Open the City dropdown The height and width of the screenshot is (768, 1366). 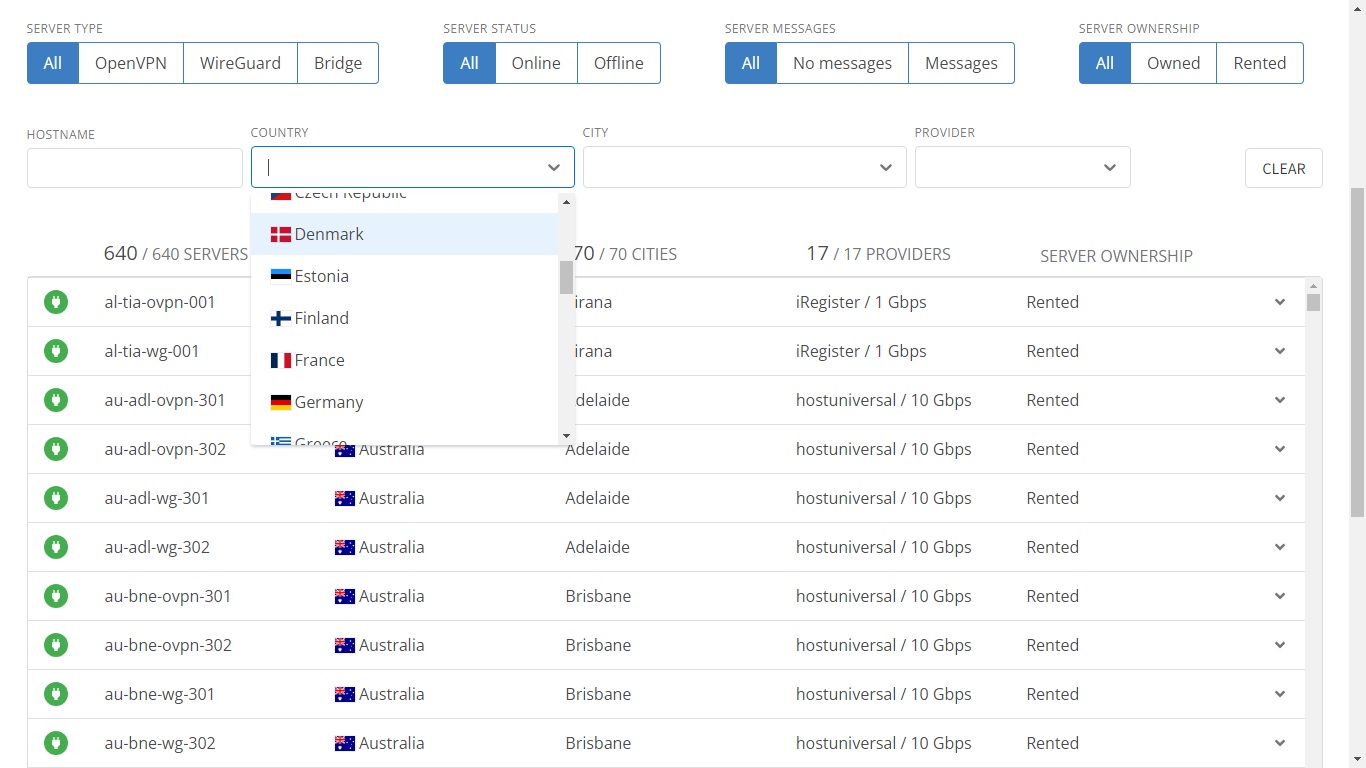[744, 167]
